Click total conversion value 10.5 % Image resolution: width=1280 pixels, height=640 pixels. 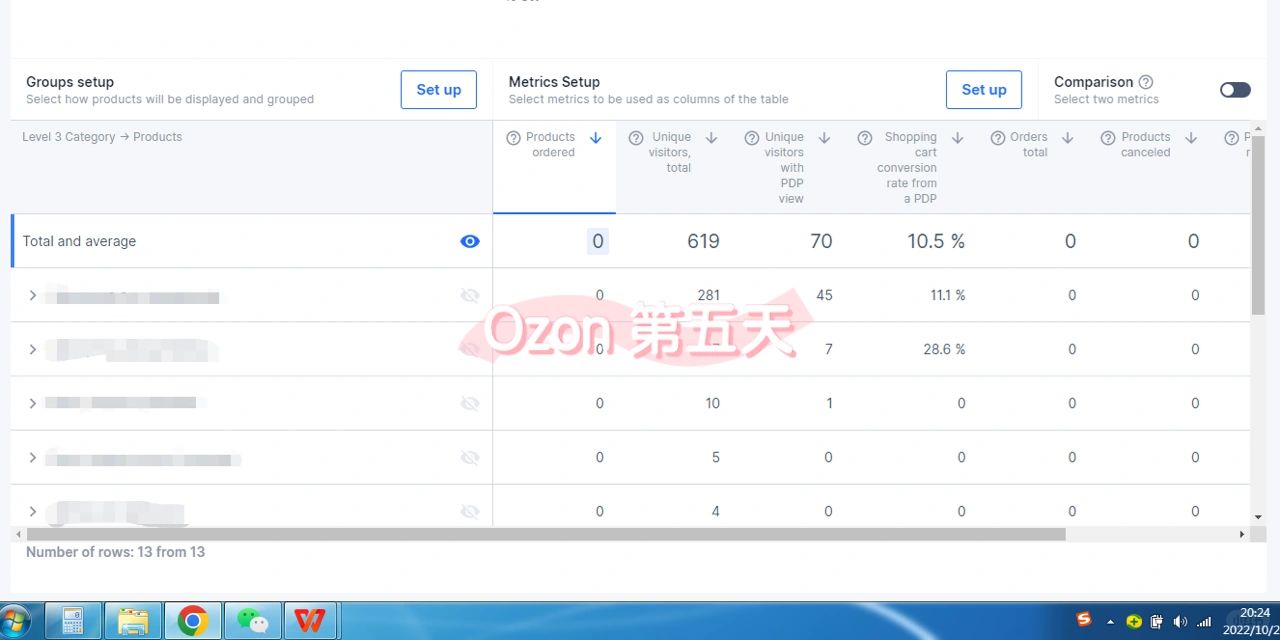(x=936, y=241)
